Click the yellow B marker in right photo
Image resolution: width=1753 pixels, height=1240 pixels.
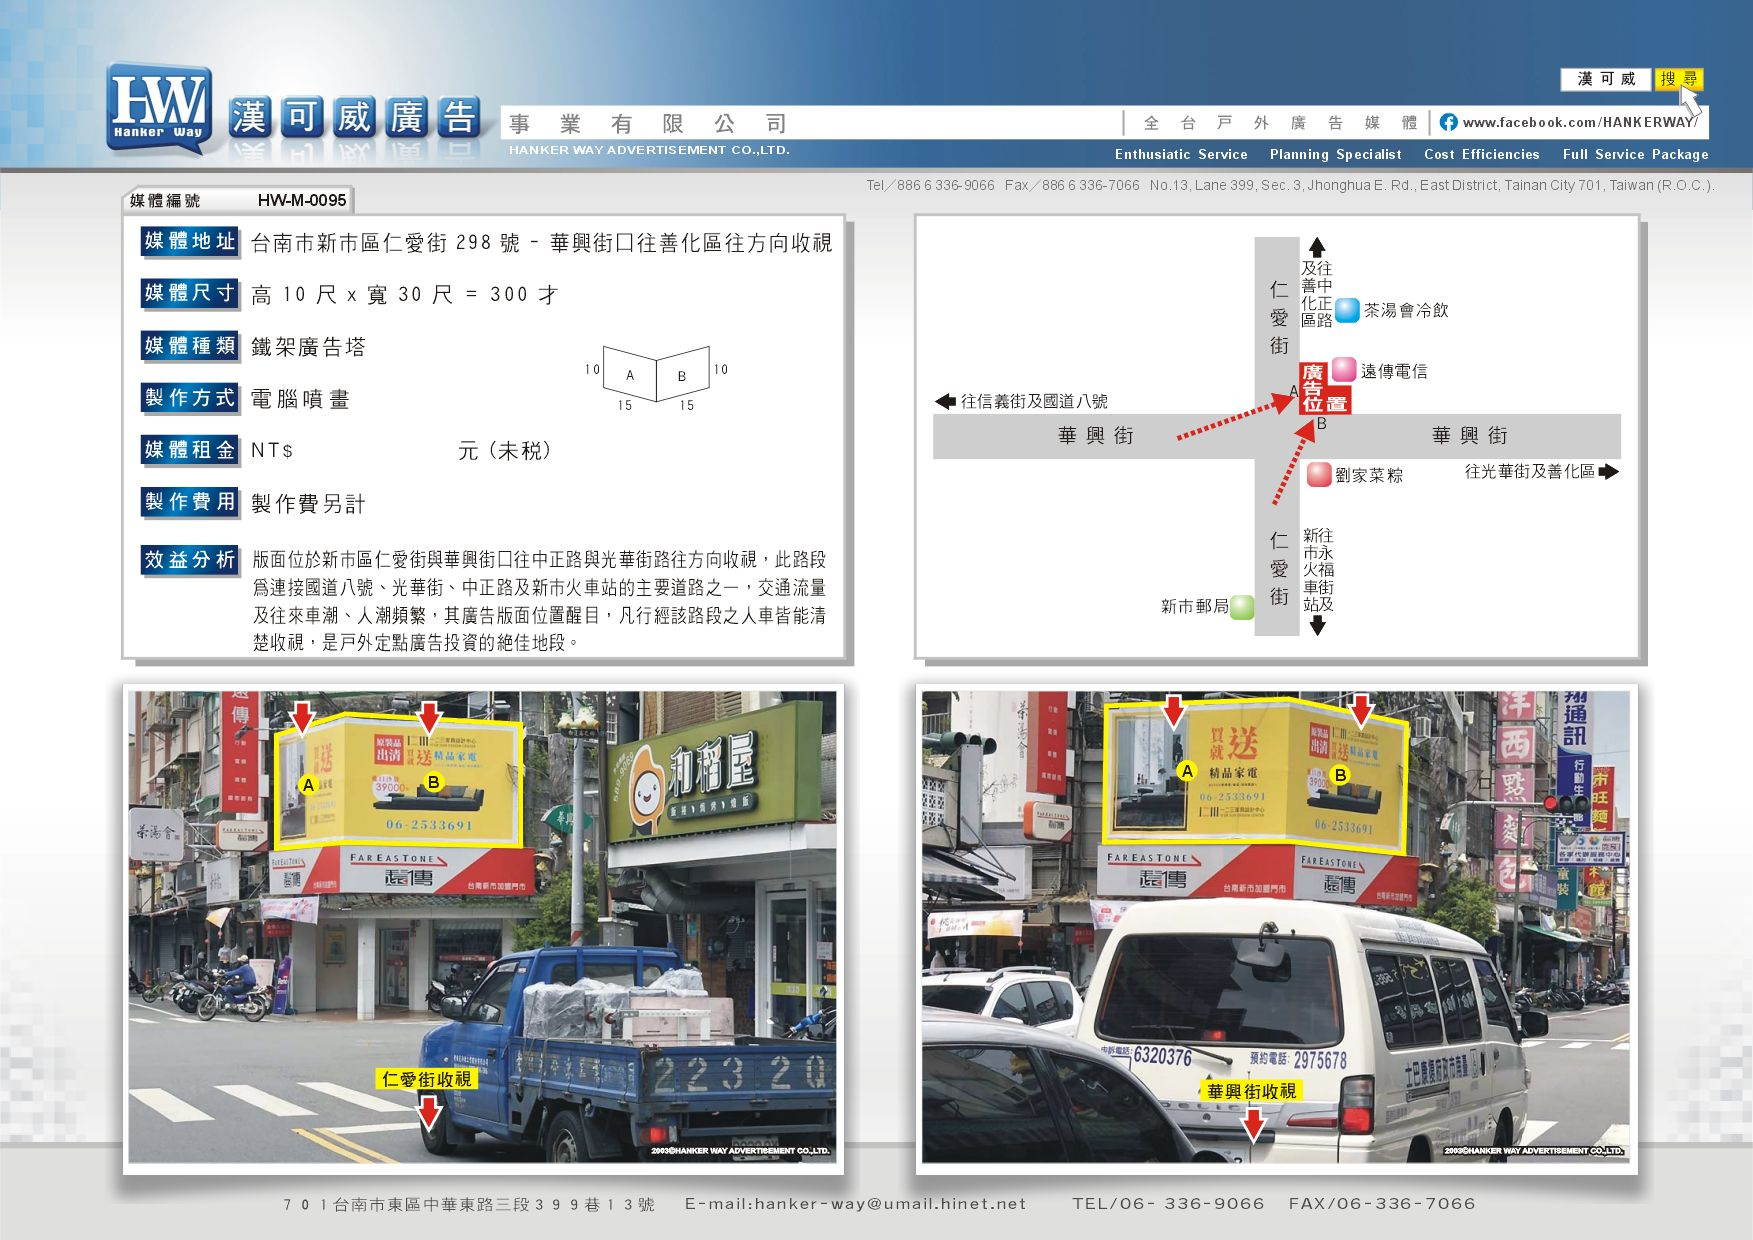[x=1341, y=774]
